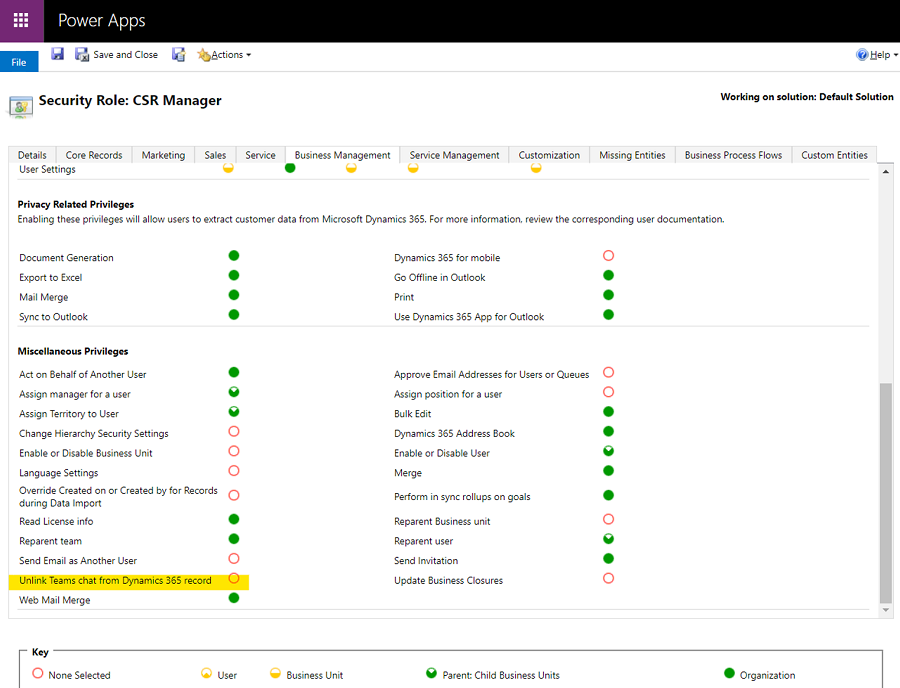Toggle Dynamics 365 for mobile privilege circle

pyautogui.click(x=608, y=256)
